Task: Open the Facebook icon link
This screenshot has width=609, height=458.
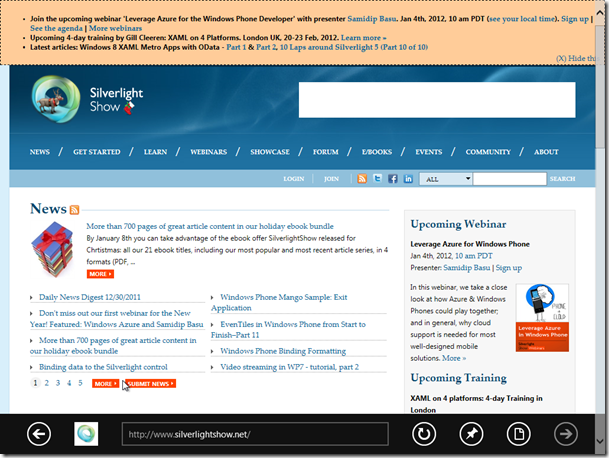Action: (x=393, y=179)
